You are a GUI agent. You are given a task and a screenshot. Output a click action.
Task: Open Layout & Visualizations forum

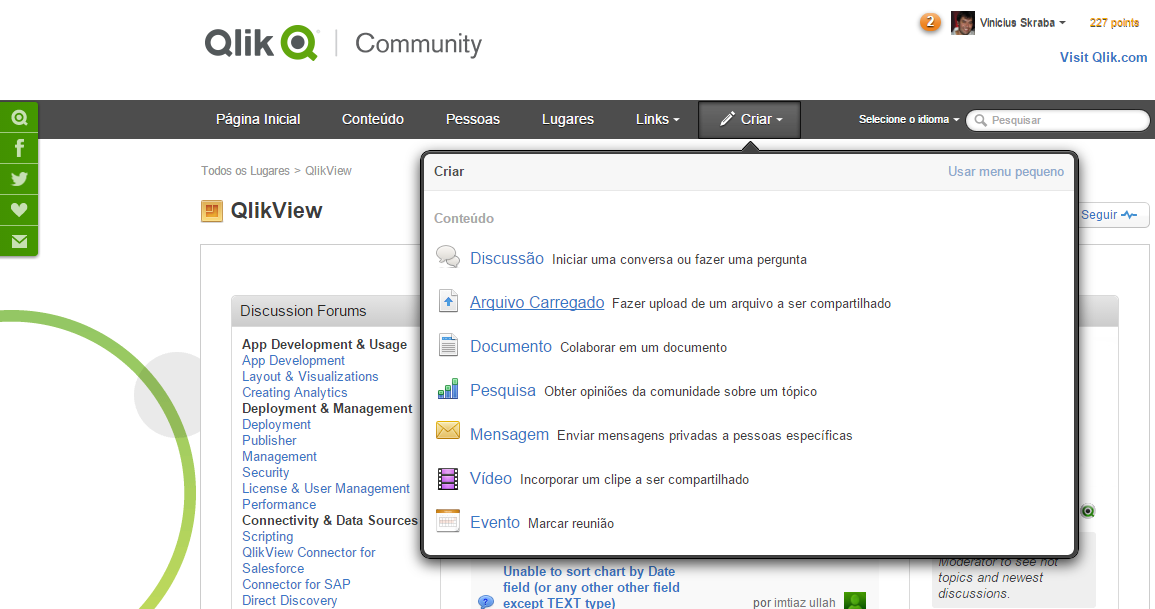click(x=310, y=376)
